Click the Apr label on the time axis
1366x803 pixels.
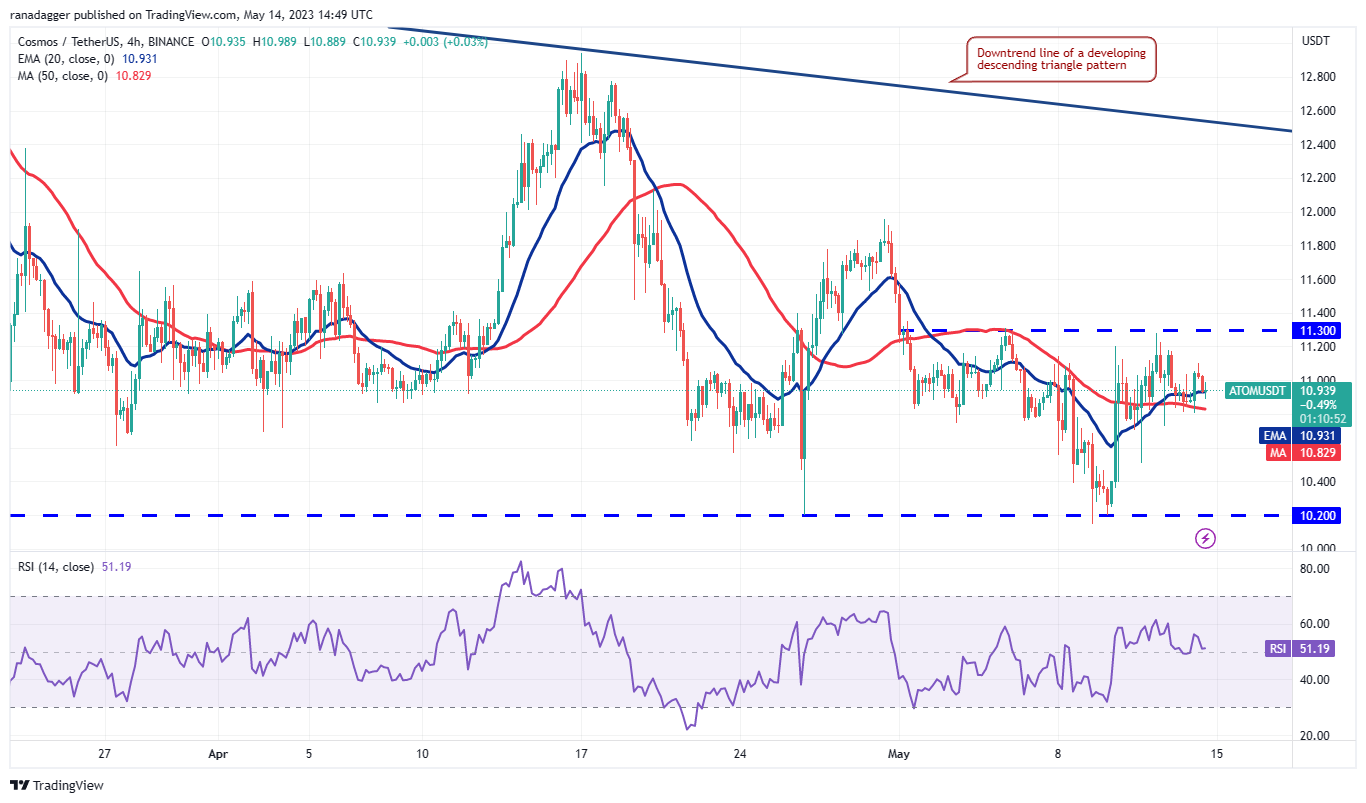pyautogui.click(x=216, y=755)
